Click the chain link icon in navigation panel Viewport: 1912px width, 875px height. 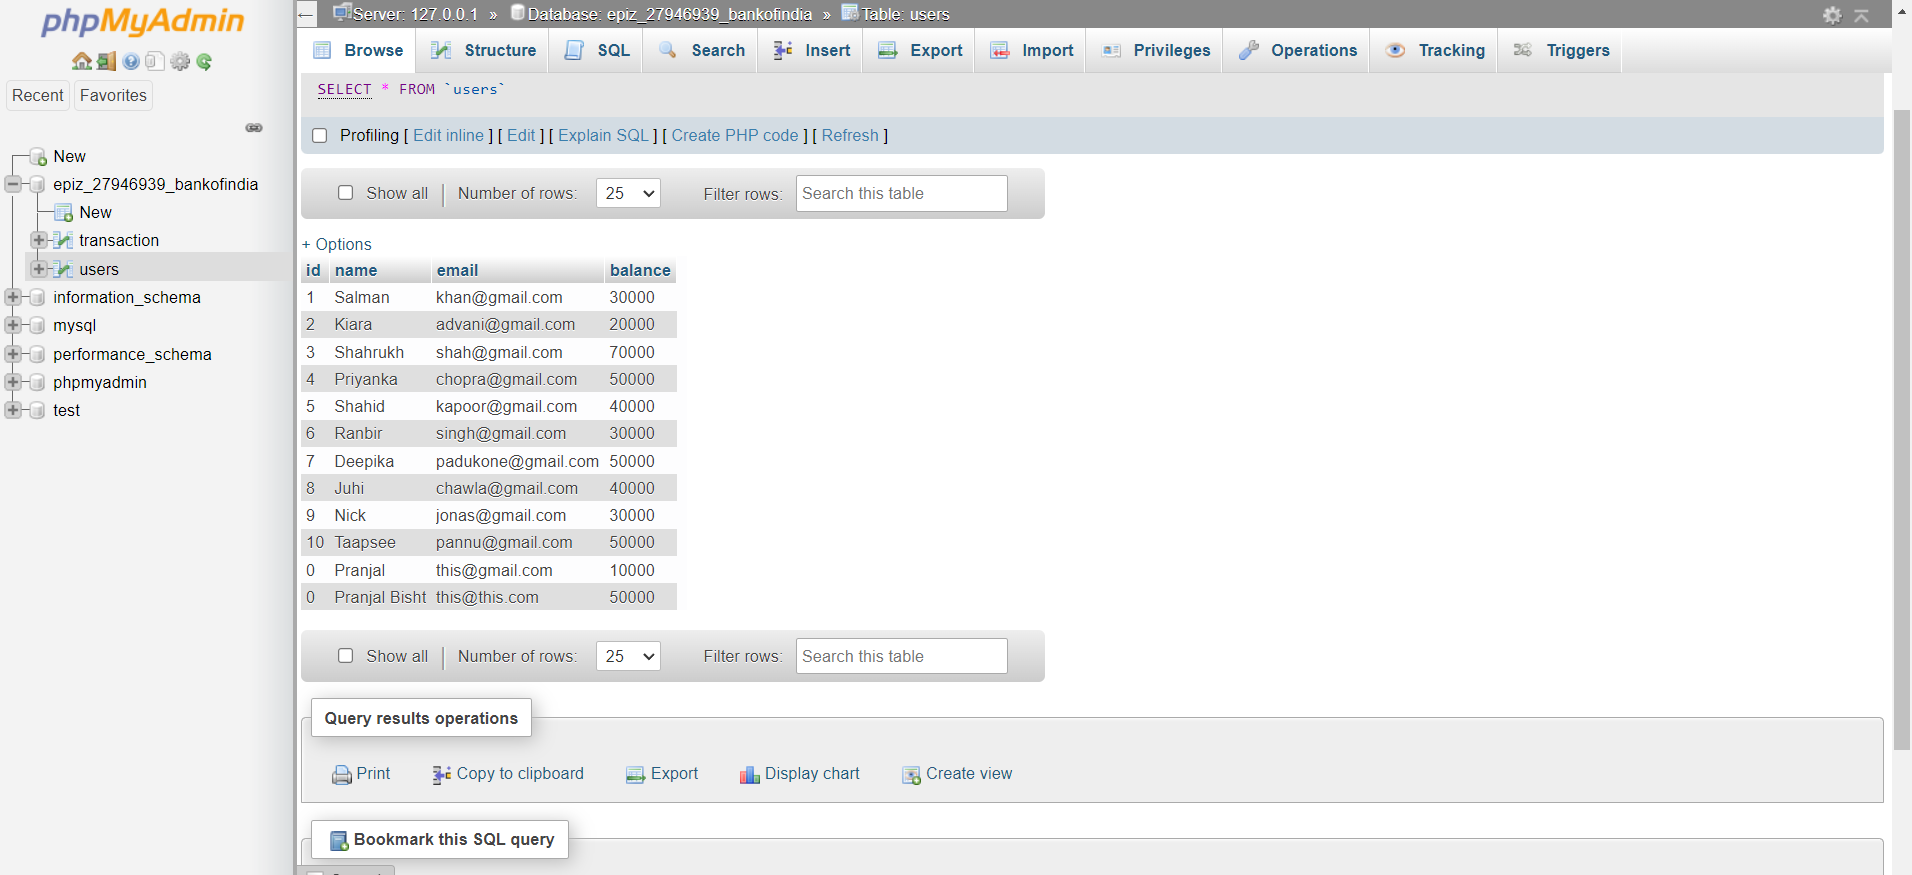[254, 128]
